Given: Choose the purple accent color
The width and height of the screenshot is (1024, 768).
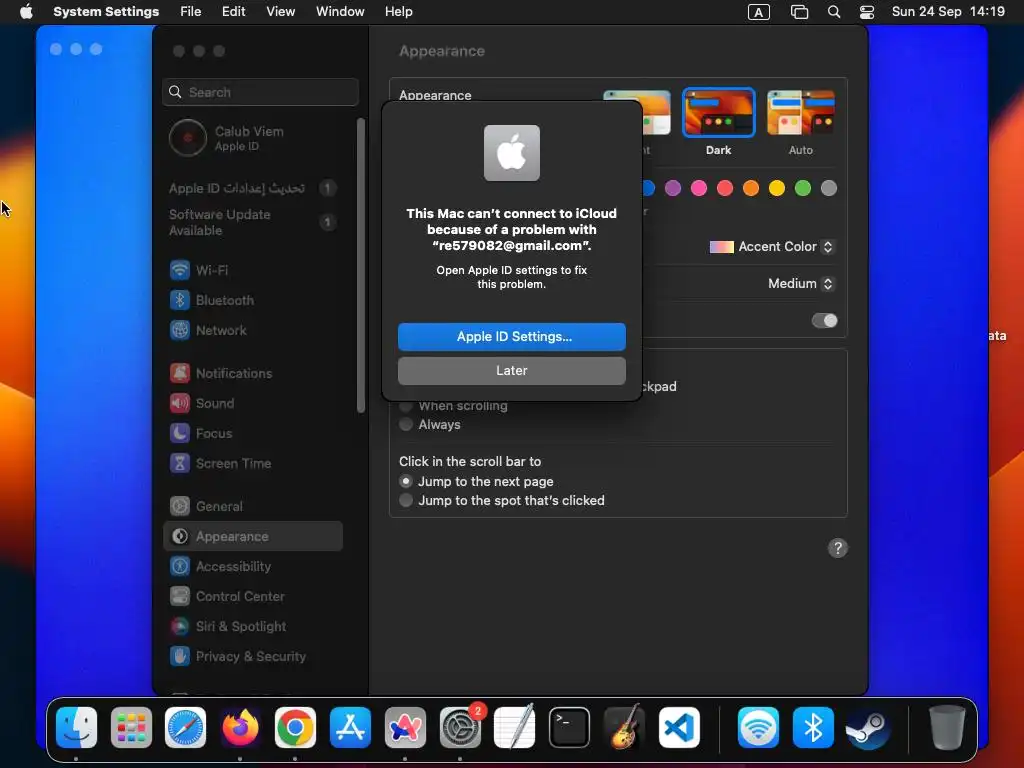Looking at the screenshot, I should [673, 188].
